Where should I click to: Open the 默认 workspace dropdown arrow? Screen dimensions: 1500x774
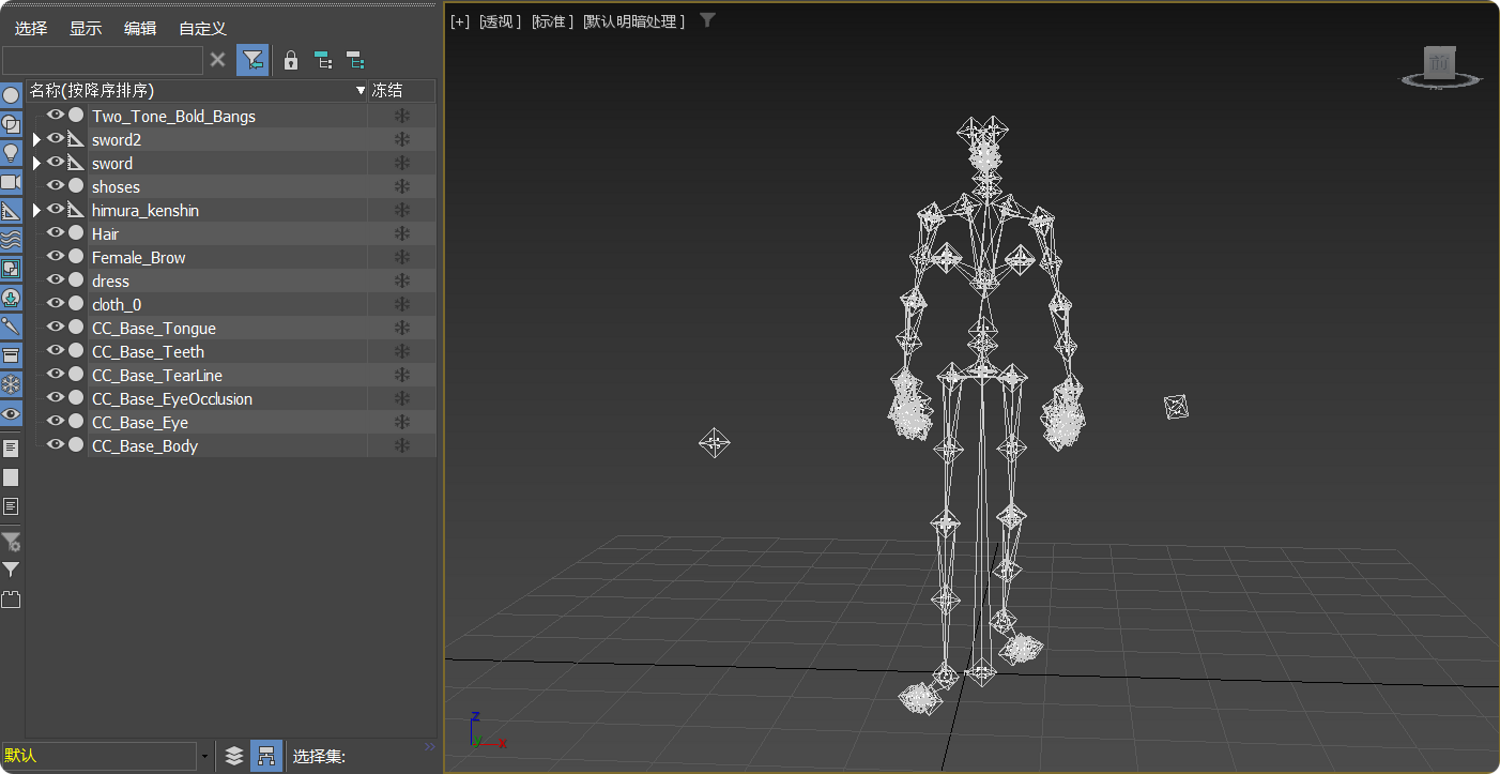(x=205, y=756)
